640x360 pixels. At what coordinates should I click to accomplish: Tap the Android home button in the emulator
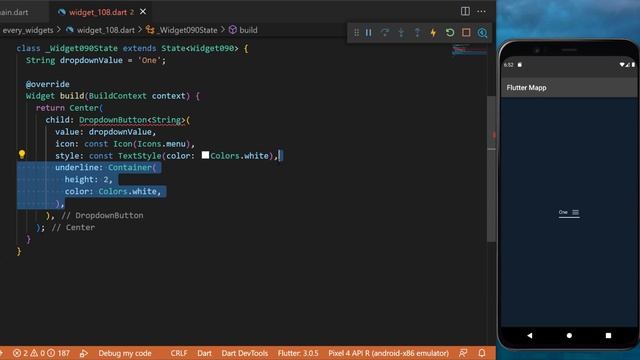pyautogui.click(x=569, y=336)
